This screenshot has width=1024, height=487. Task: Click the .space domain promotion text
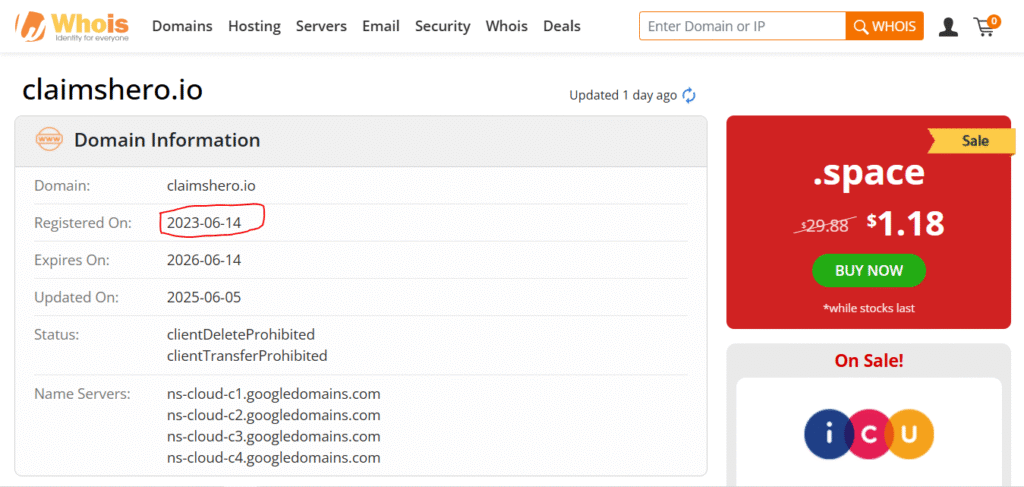coord(869,173)
